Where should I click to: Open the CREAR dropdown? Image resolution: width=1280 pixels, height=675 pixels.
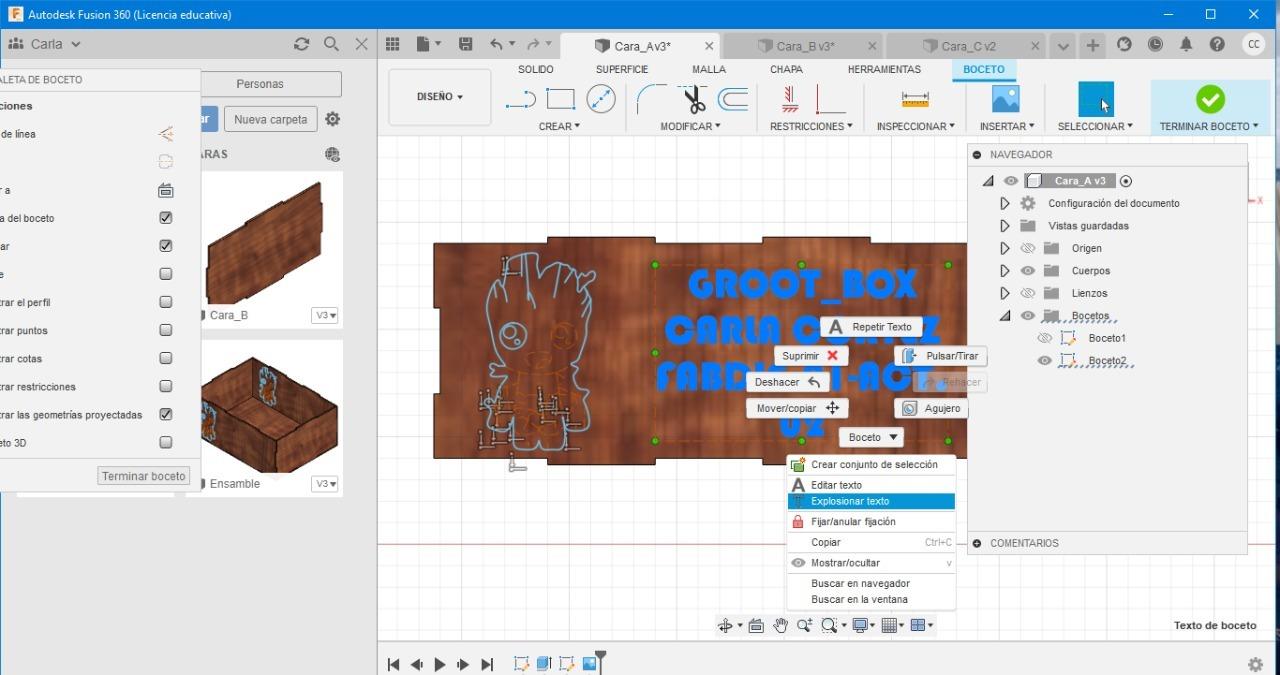point(559,126)
